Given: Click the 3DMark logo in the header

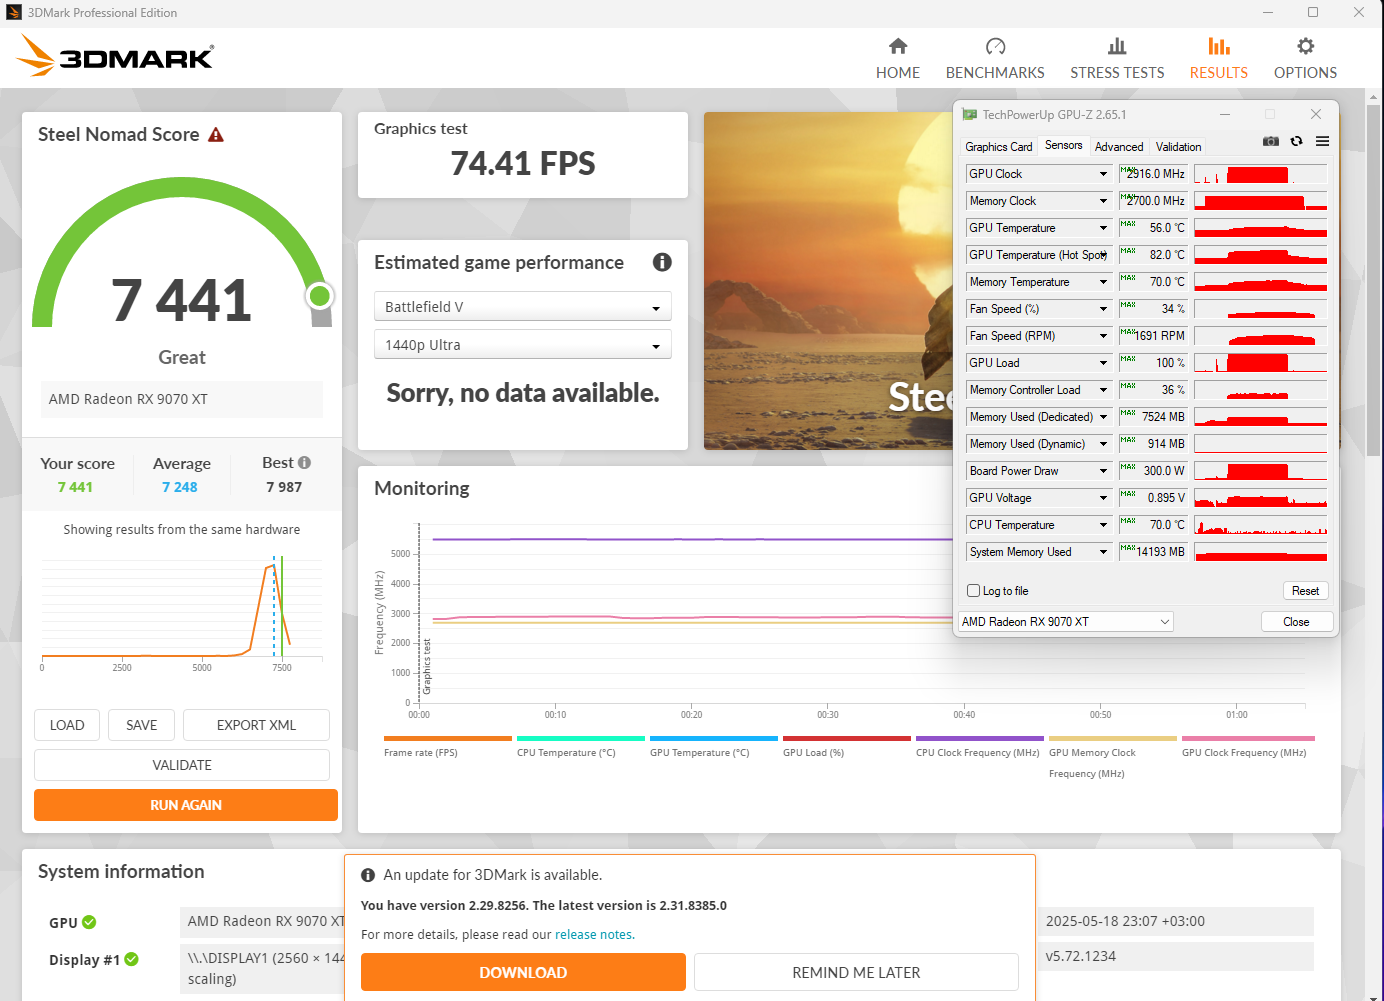Looking at the screenshot, I should 115,56.
